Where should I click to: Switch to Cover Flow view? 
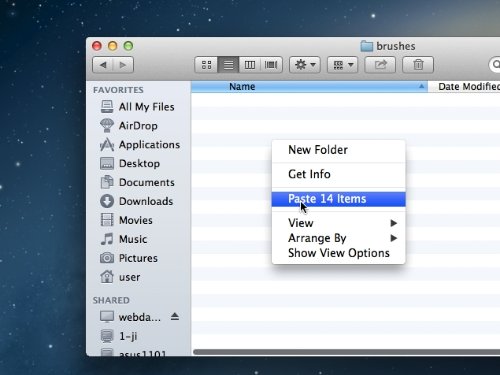[x=271, y=65]
